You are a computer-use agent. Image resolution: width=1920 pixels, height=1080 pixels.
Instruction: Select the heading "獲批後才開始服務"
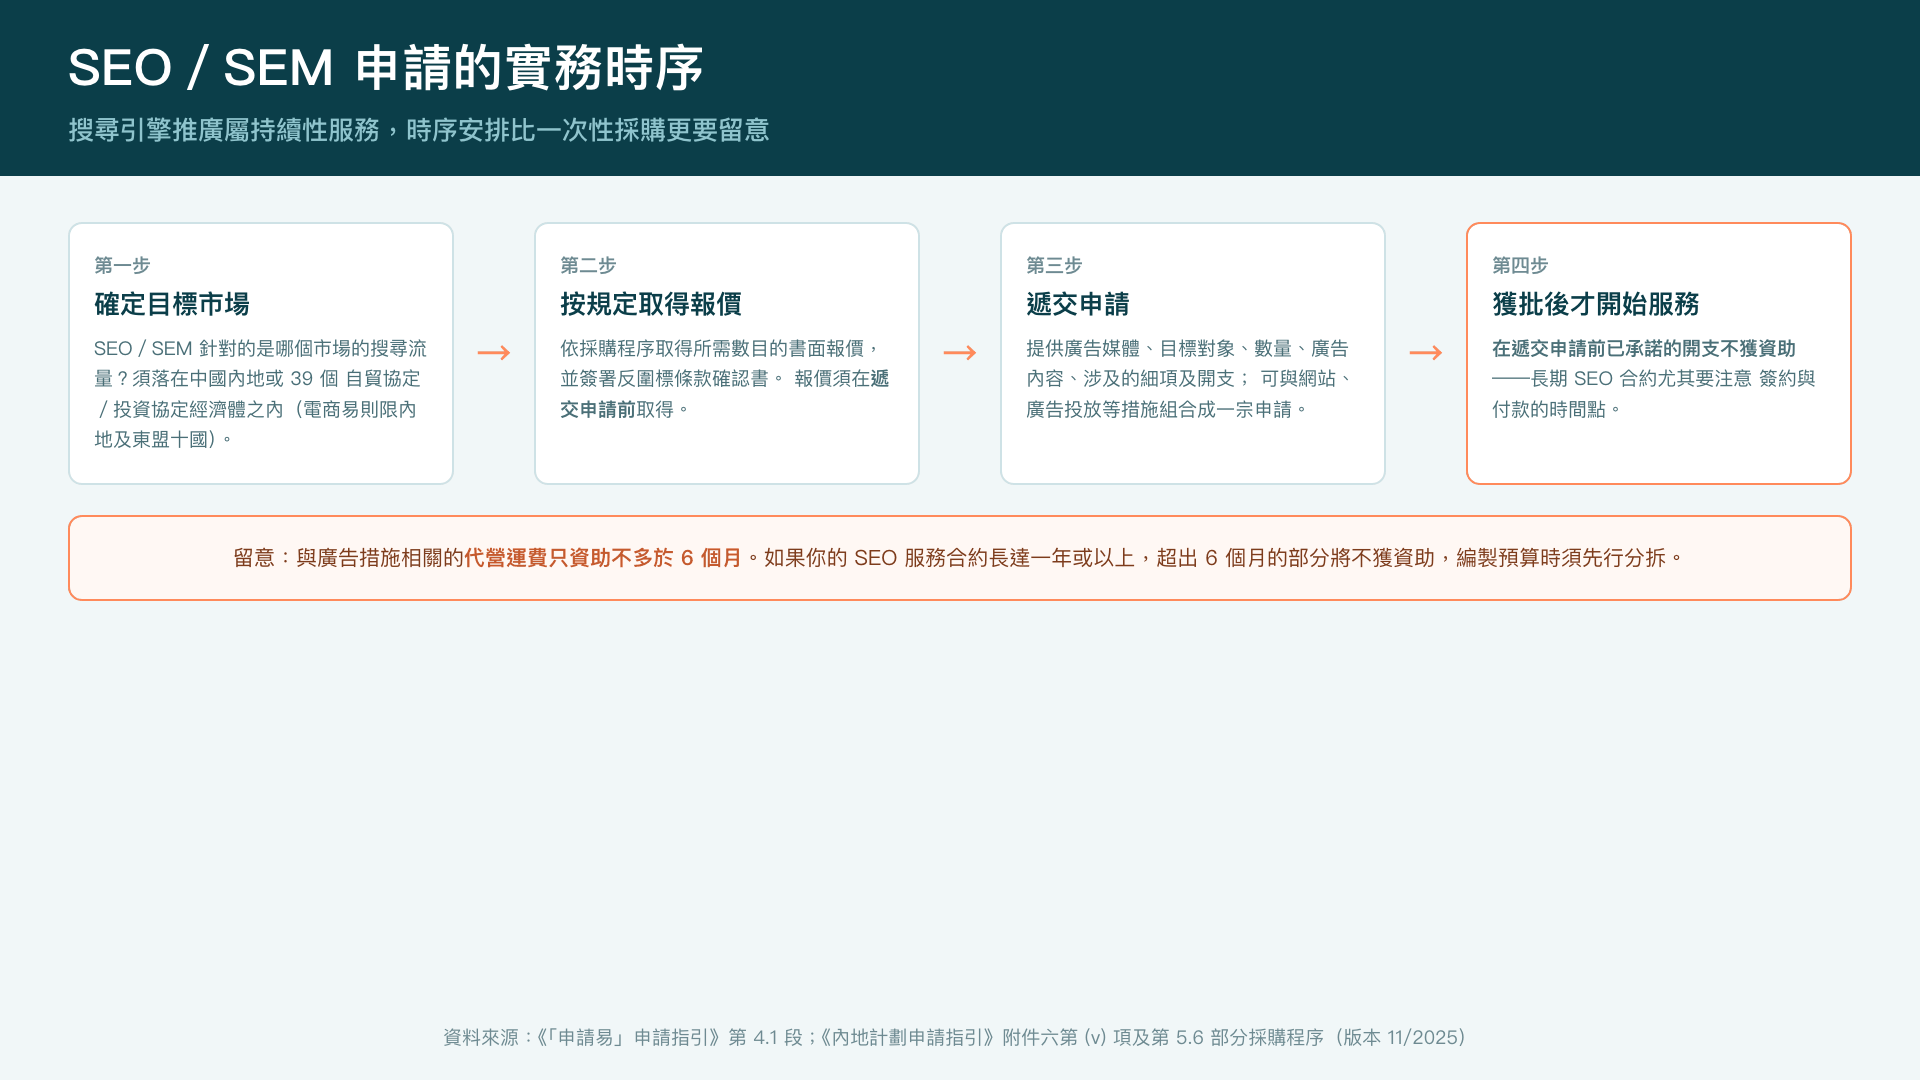(1596, 304)
